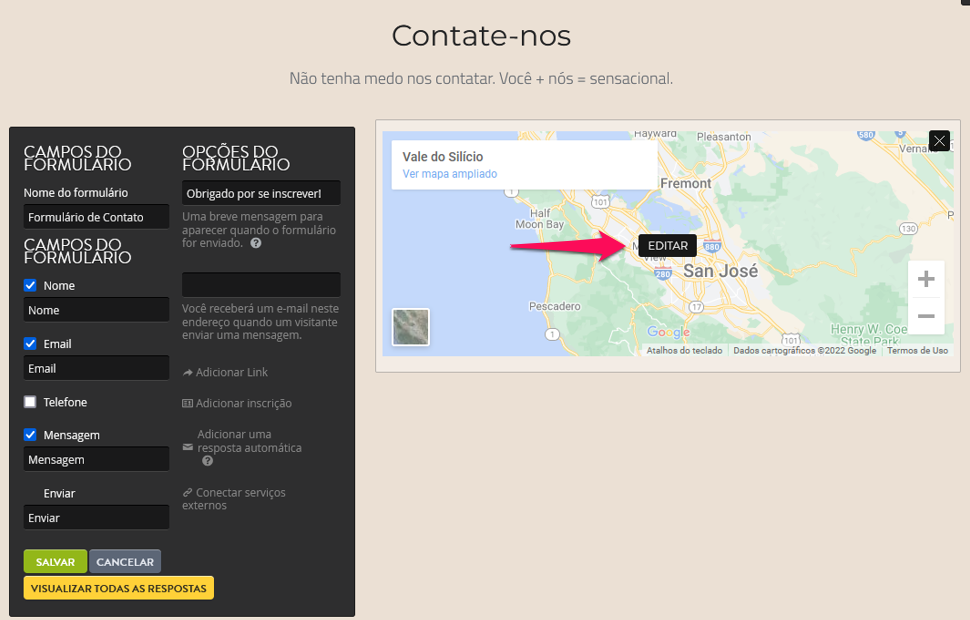Viewport: 970px width, 620px height.
Task: Zoom in on the map
Action: (x=925, y=279)
